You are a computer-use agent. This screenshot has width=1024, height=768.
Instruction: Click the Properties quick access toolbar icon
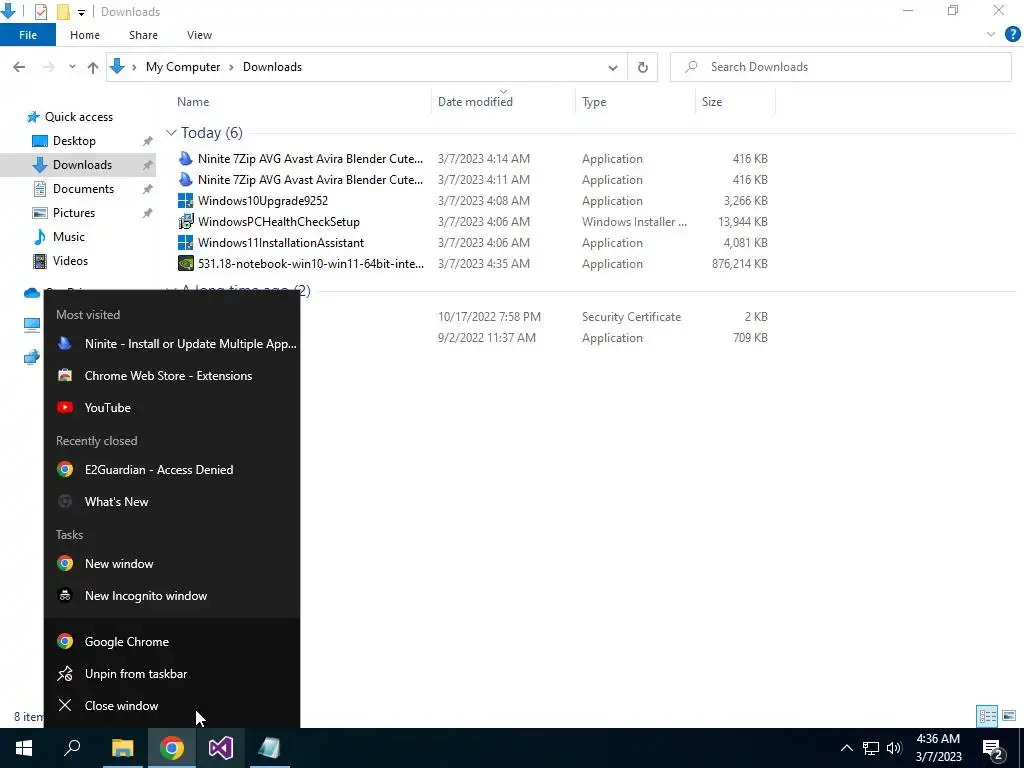[x=40, y=12]
